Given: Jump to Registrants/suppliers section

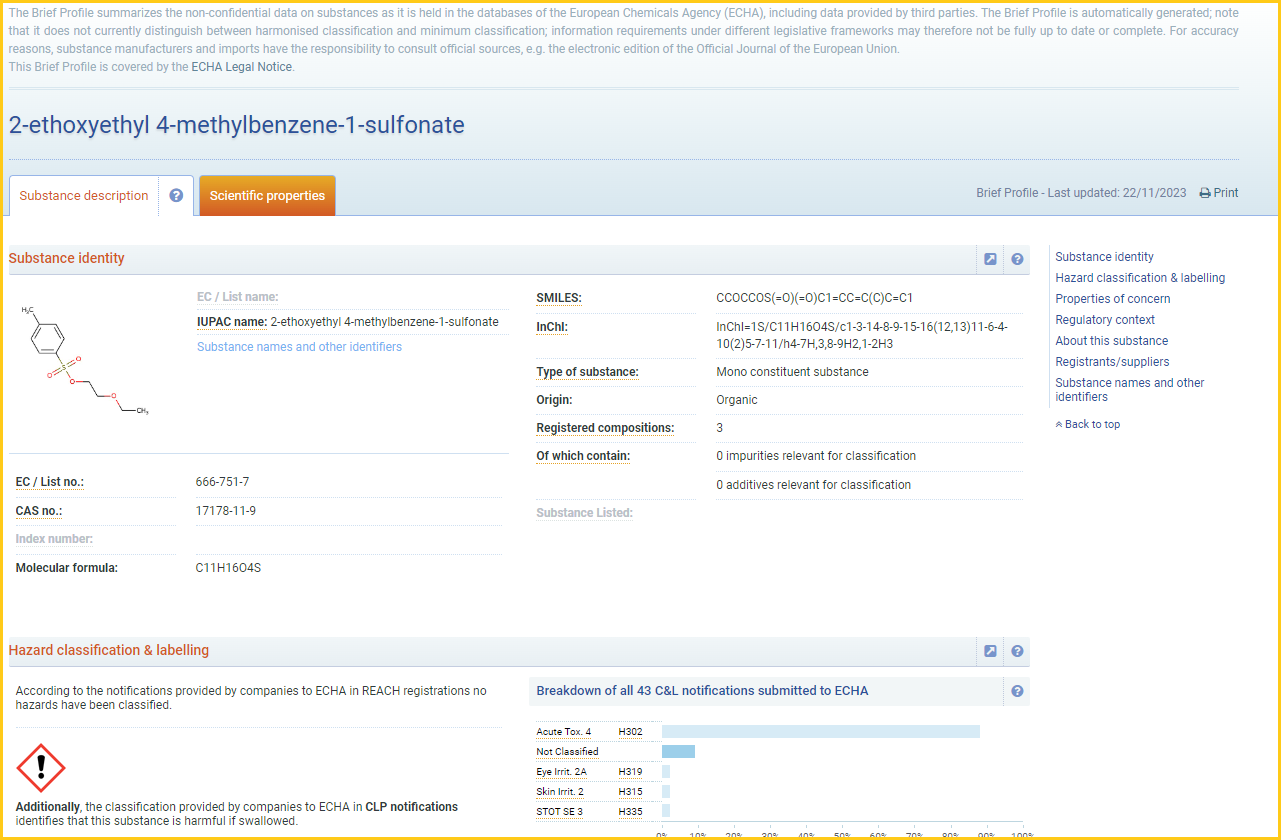Looking at the screenshot, I should tap(1111, 362).
